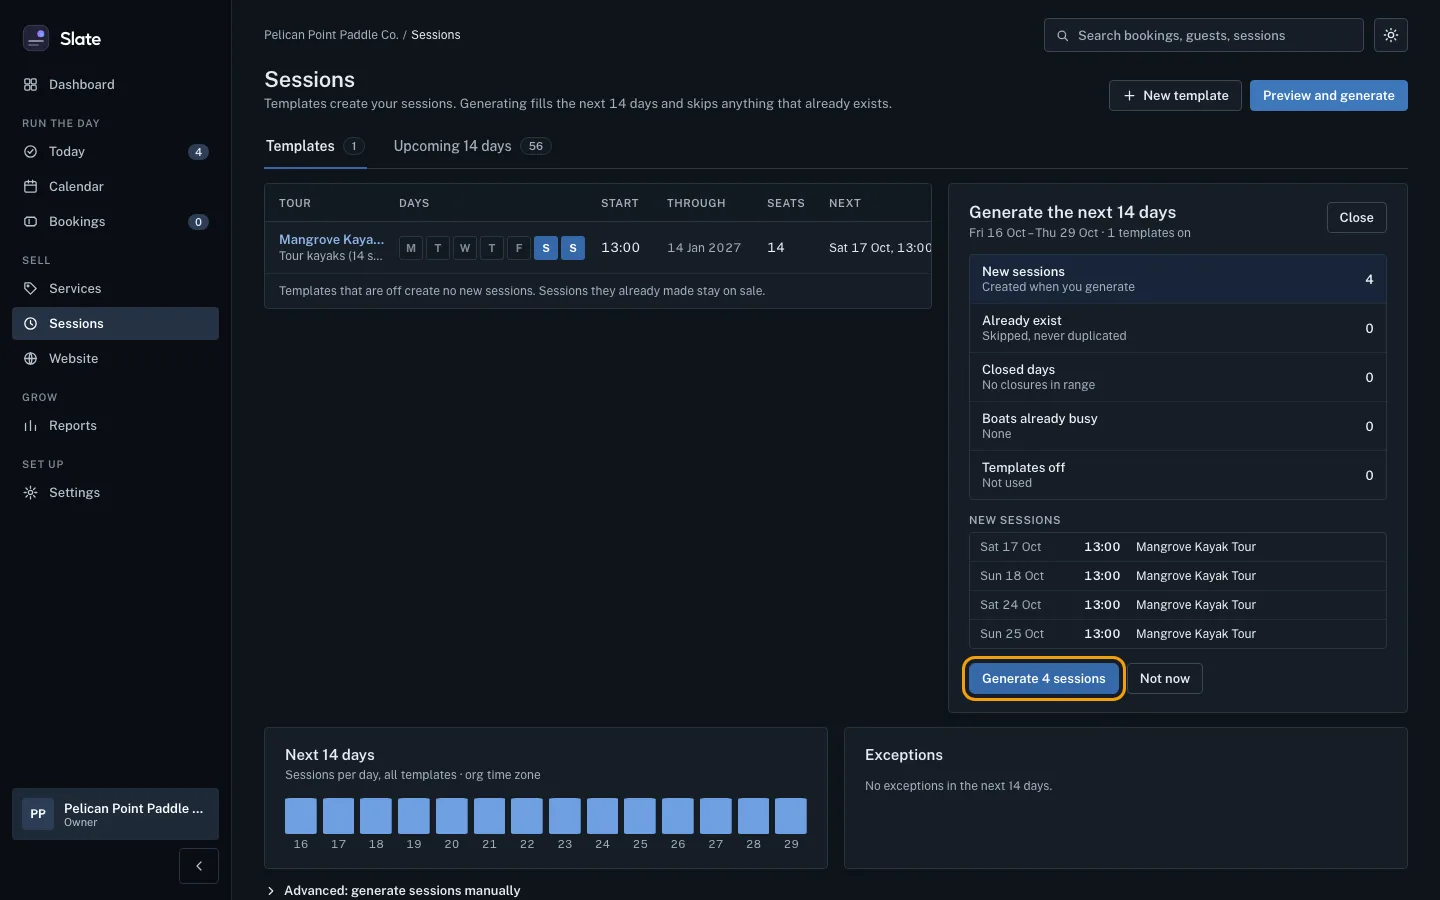Click the day 25 bar in chart
The width and height of the screenshot is (1440, 900).
[x=640, y=816]
